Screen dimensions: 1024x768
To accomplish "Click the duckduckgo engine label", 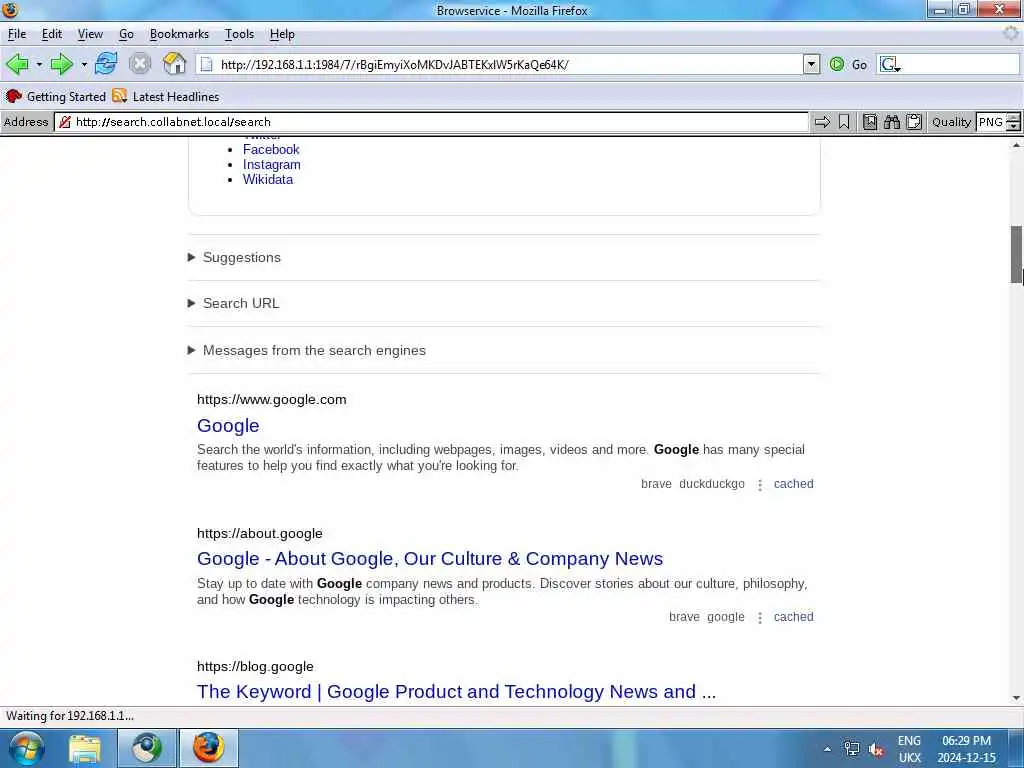I will 712,484.
